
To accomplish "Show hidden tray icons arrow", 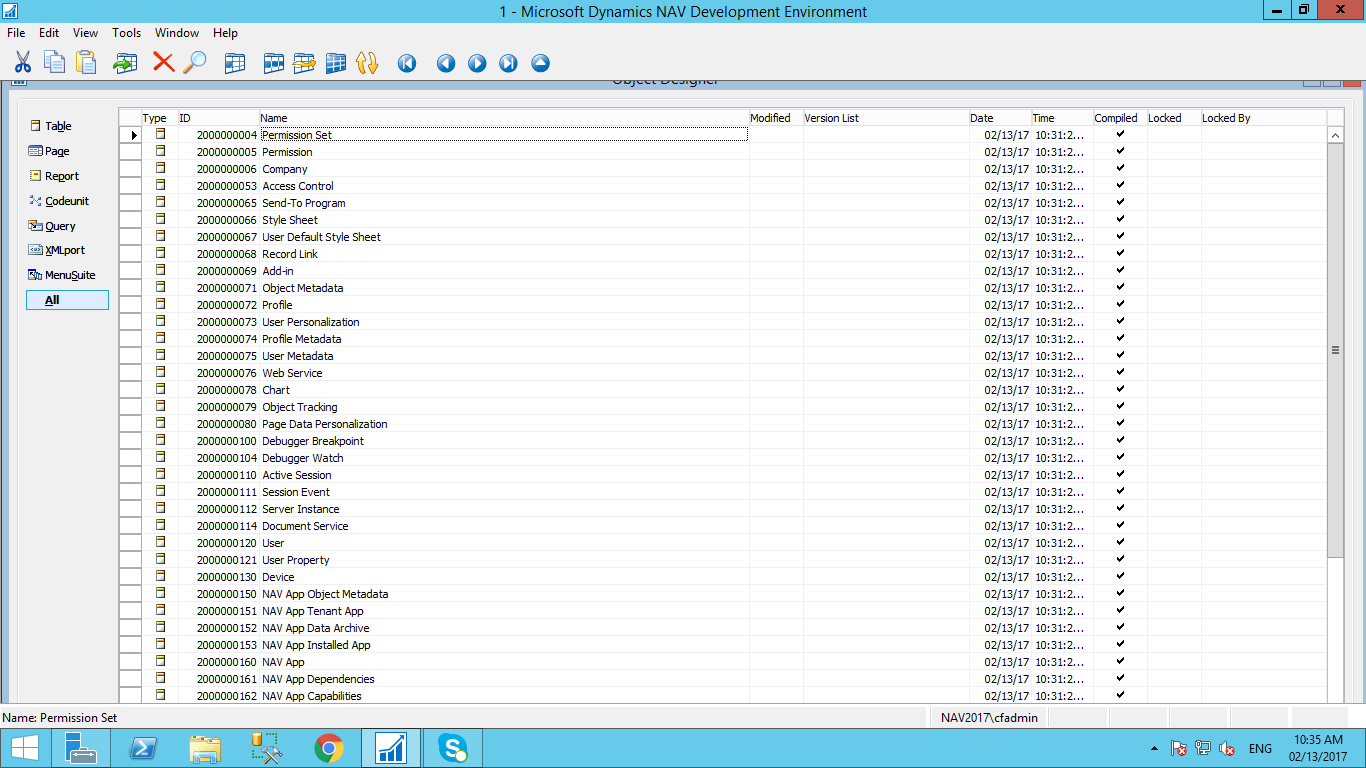I will tap(1155, 748).
